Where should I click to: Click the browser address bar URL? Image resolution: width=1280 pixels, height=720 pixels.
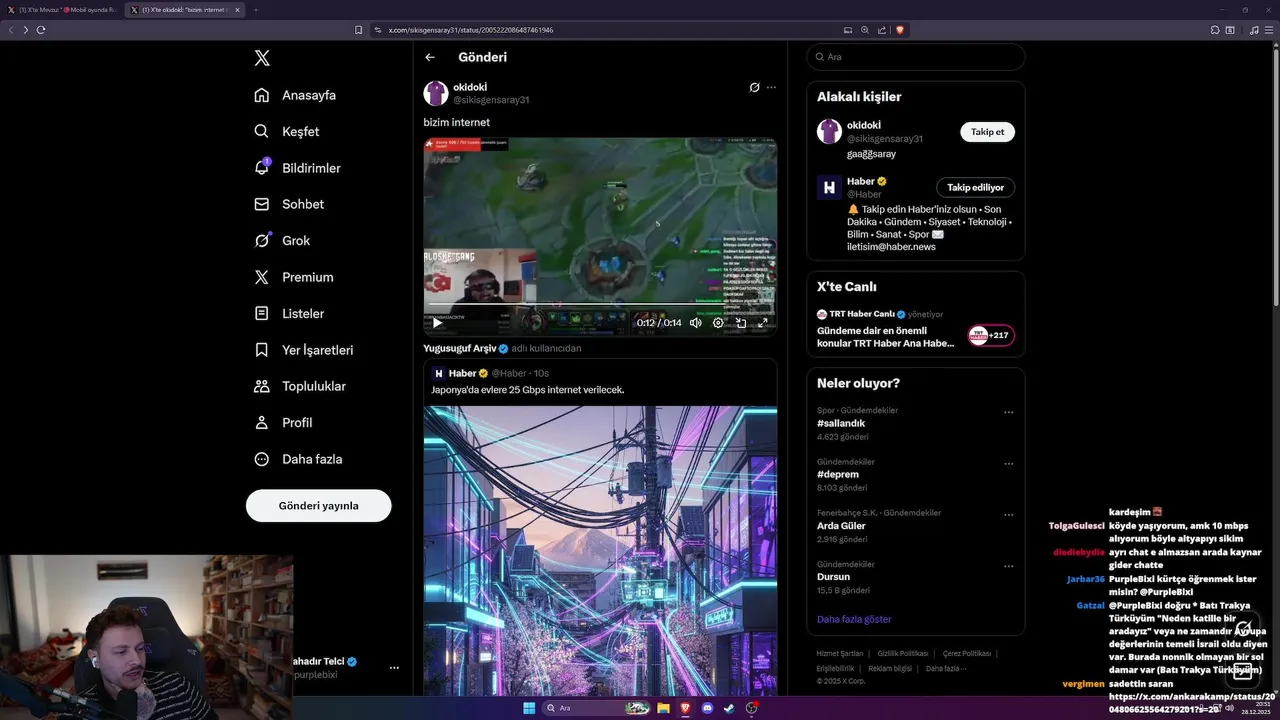coord(470,30)
